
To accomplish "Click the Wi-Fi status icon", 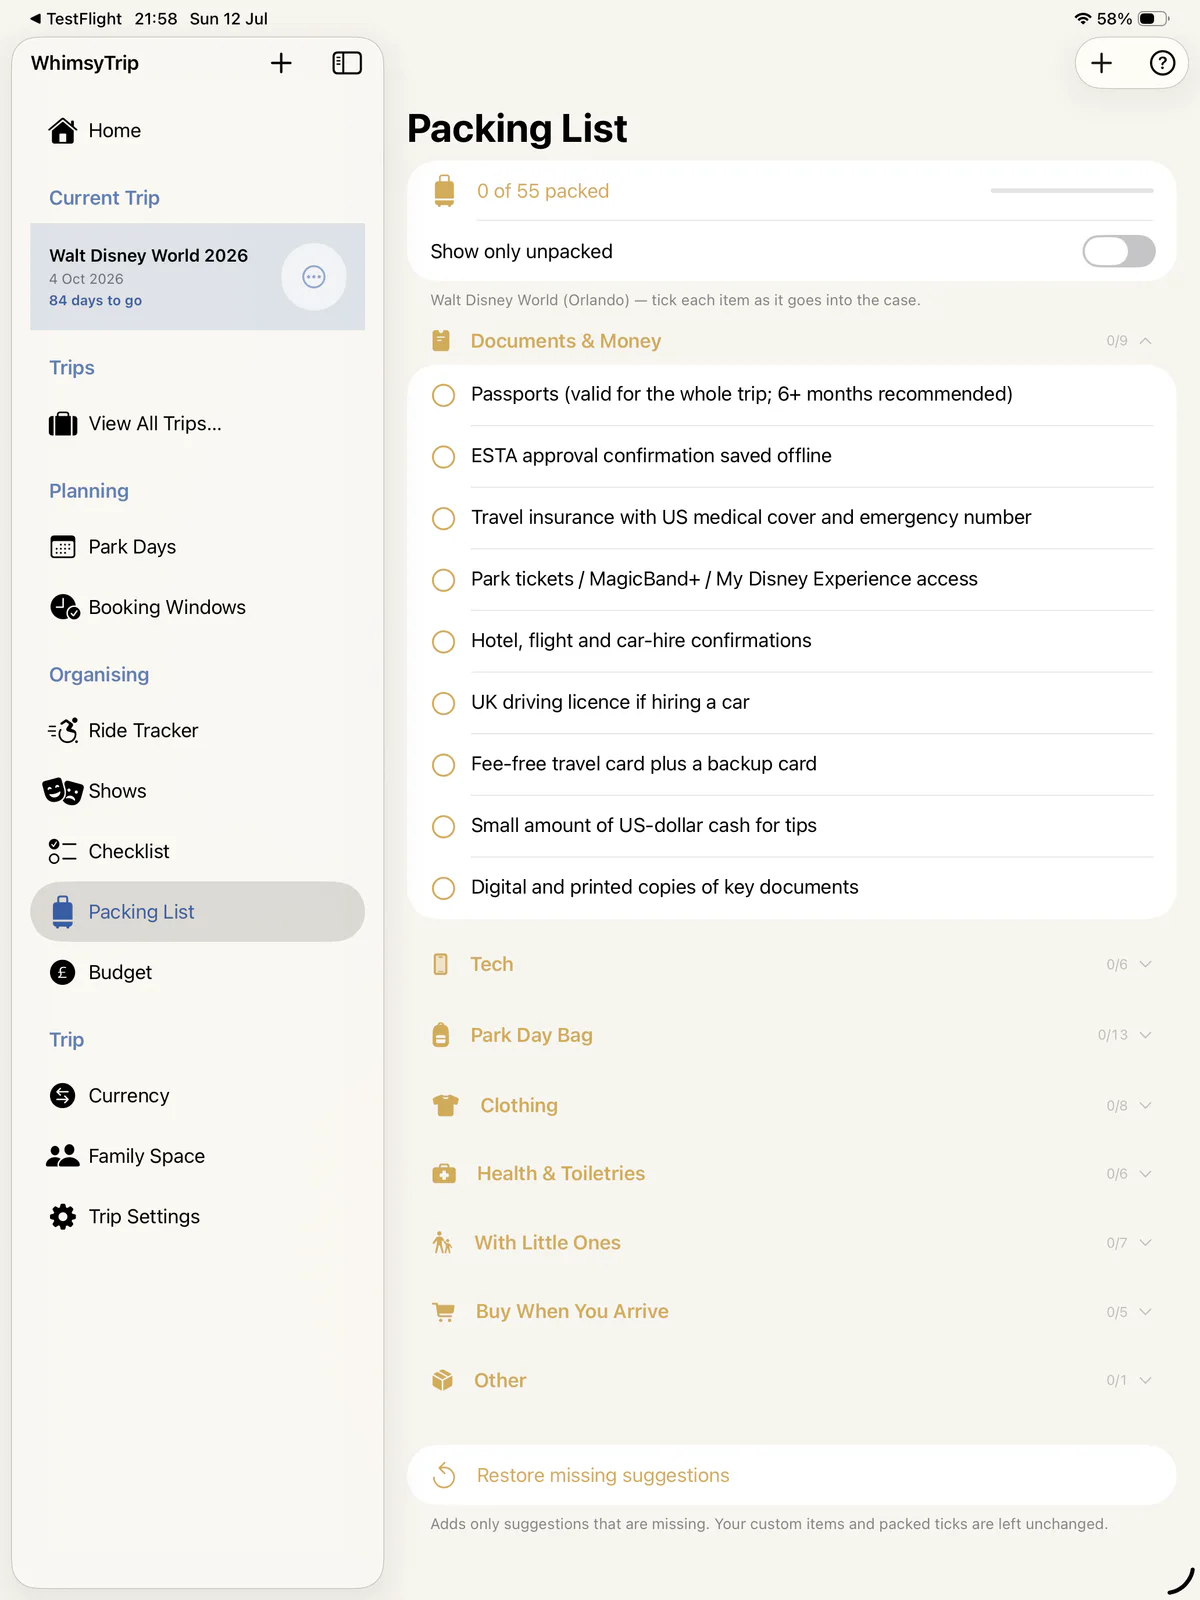I will [1083, 19].
